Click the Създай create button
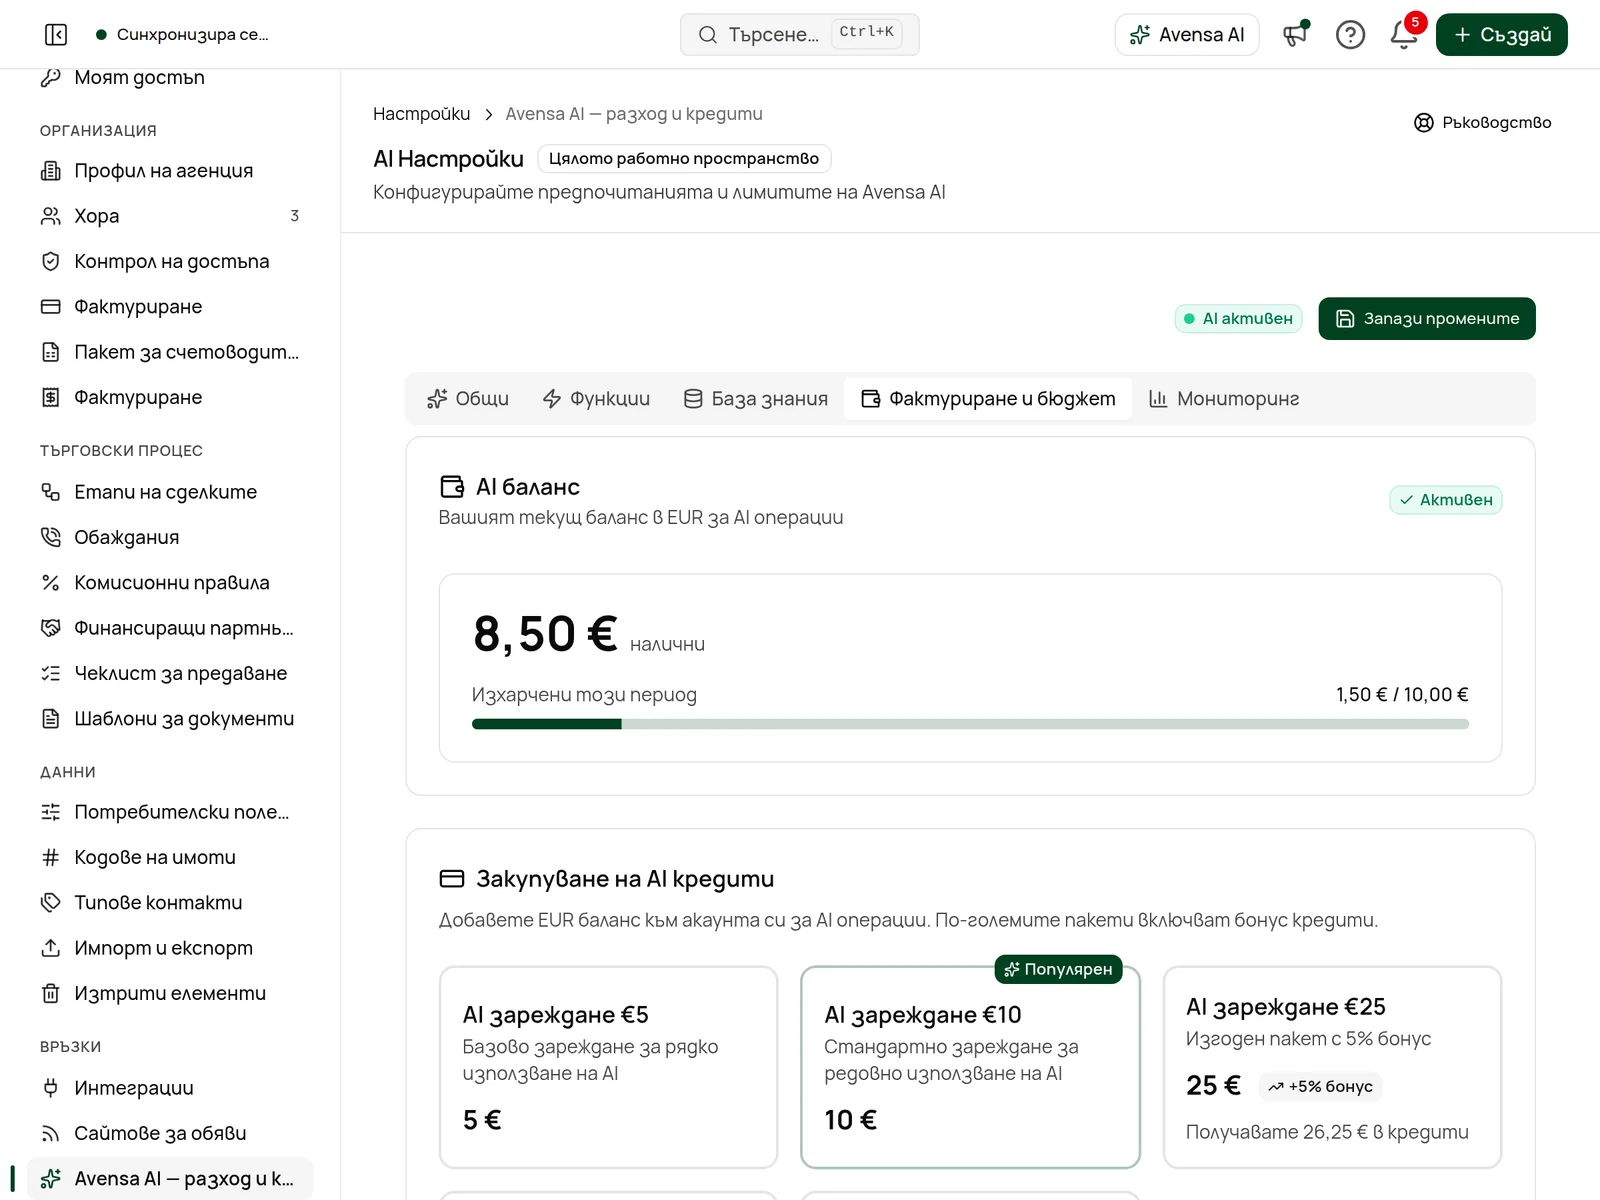Image resolution: width=1600 pixels, height=1200 pixels. [1501, 35]
